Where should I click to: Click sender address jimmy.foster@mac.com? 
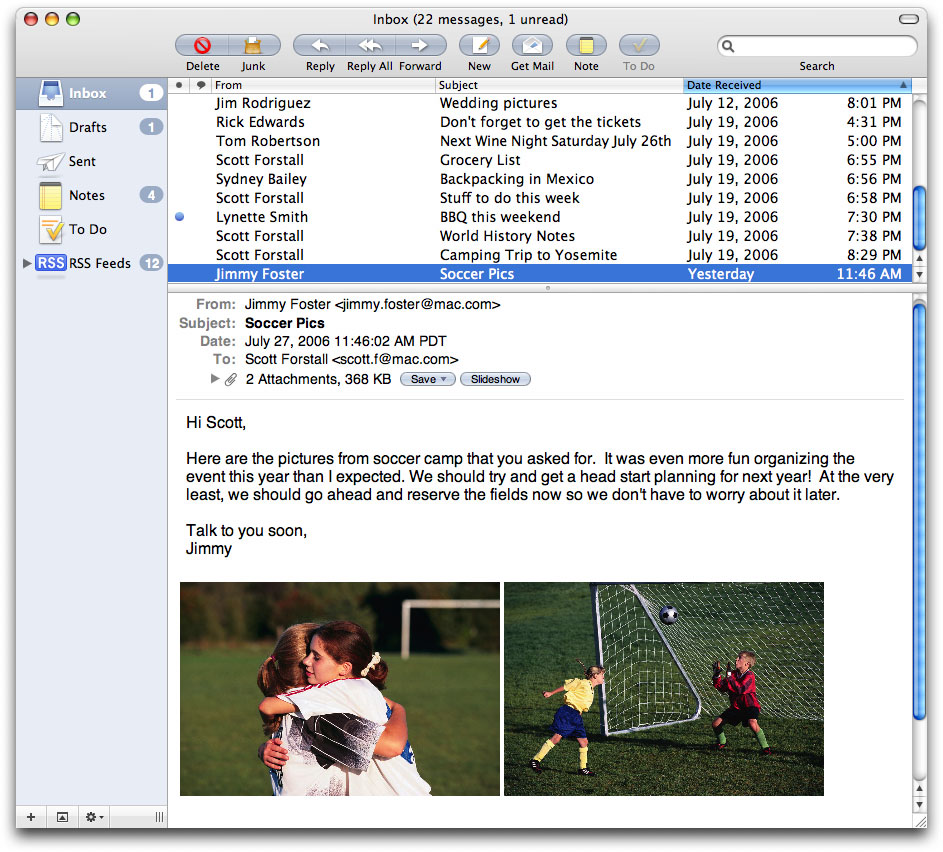click(417, 304)
